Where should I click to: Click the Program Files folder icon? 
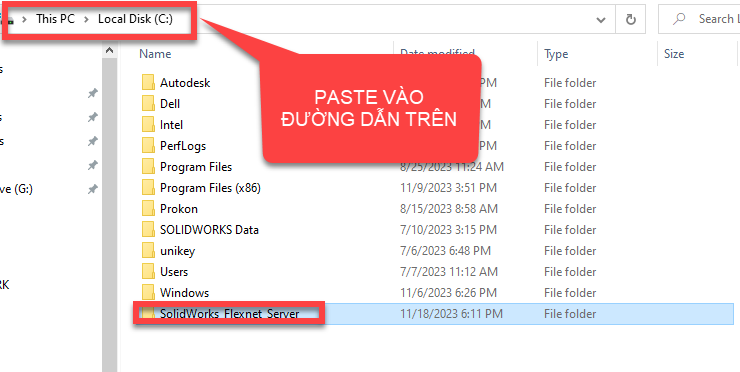[148, 167]
